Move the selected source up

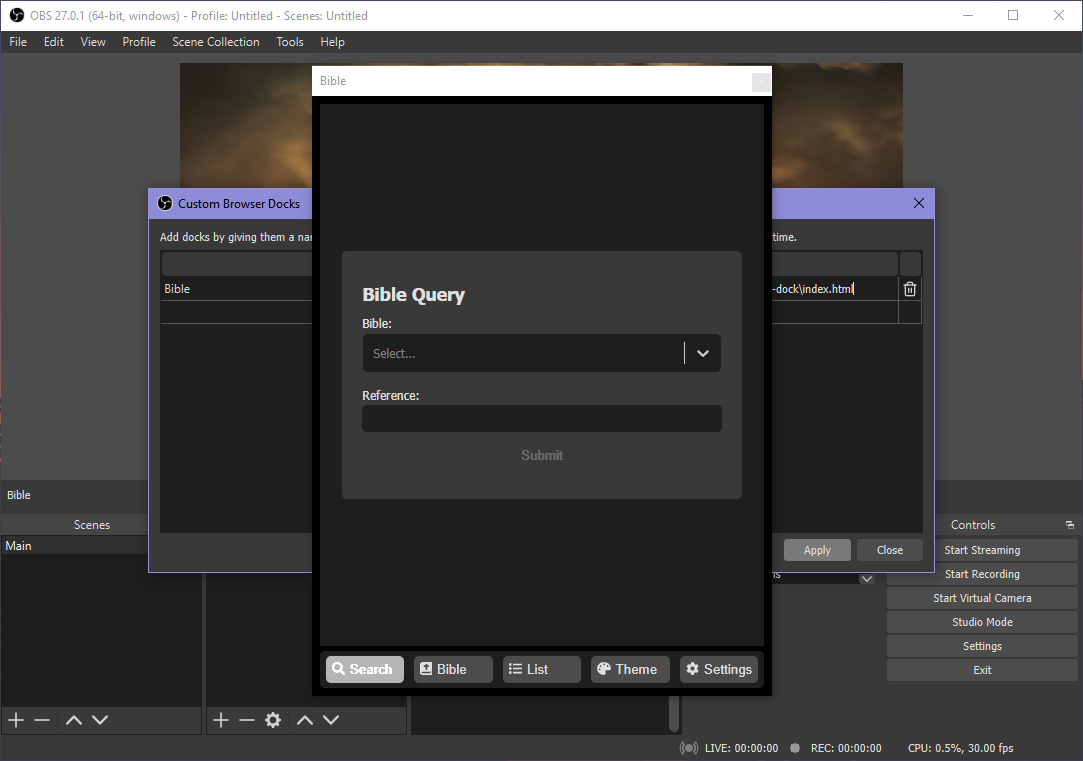304,719
